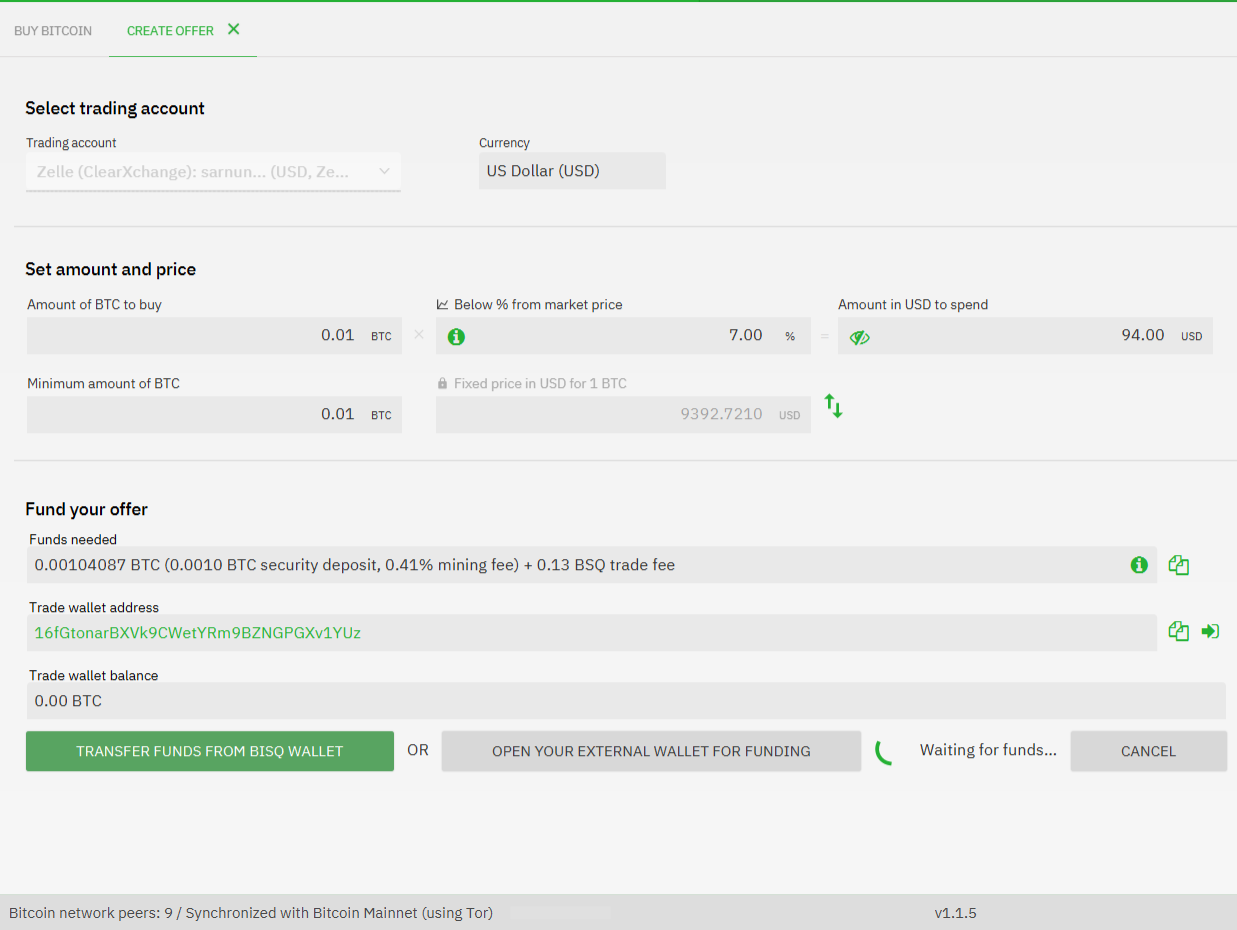Open wallet address in external wallet icon
The height and width of the screenshot is (930, 1237).
(x=1210, y=631)
